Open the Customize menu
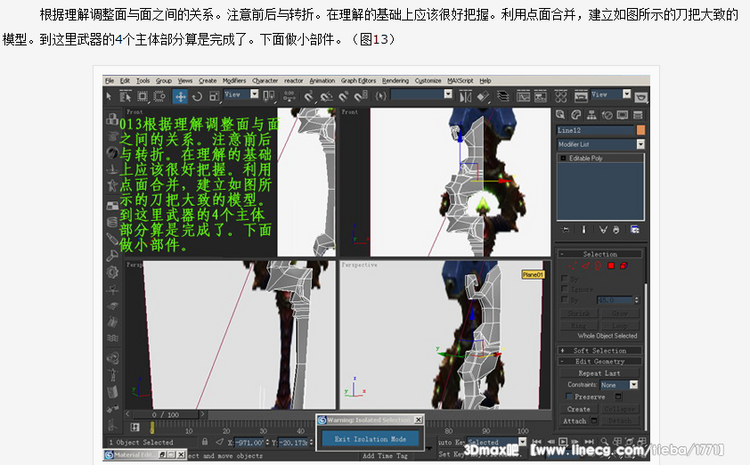The height and width of the screenshot is (465, 750). pyautogui.click(x=428, y=80)
